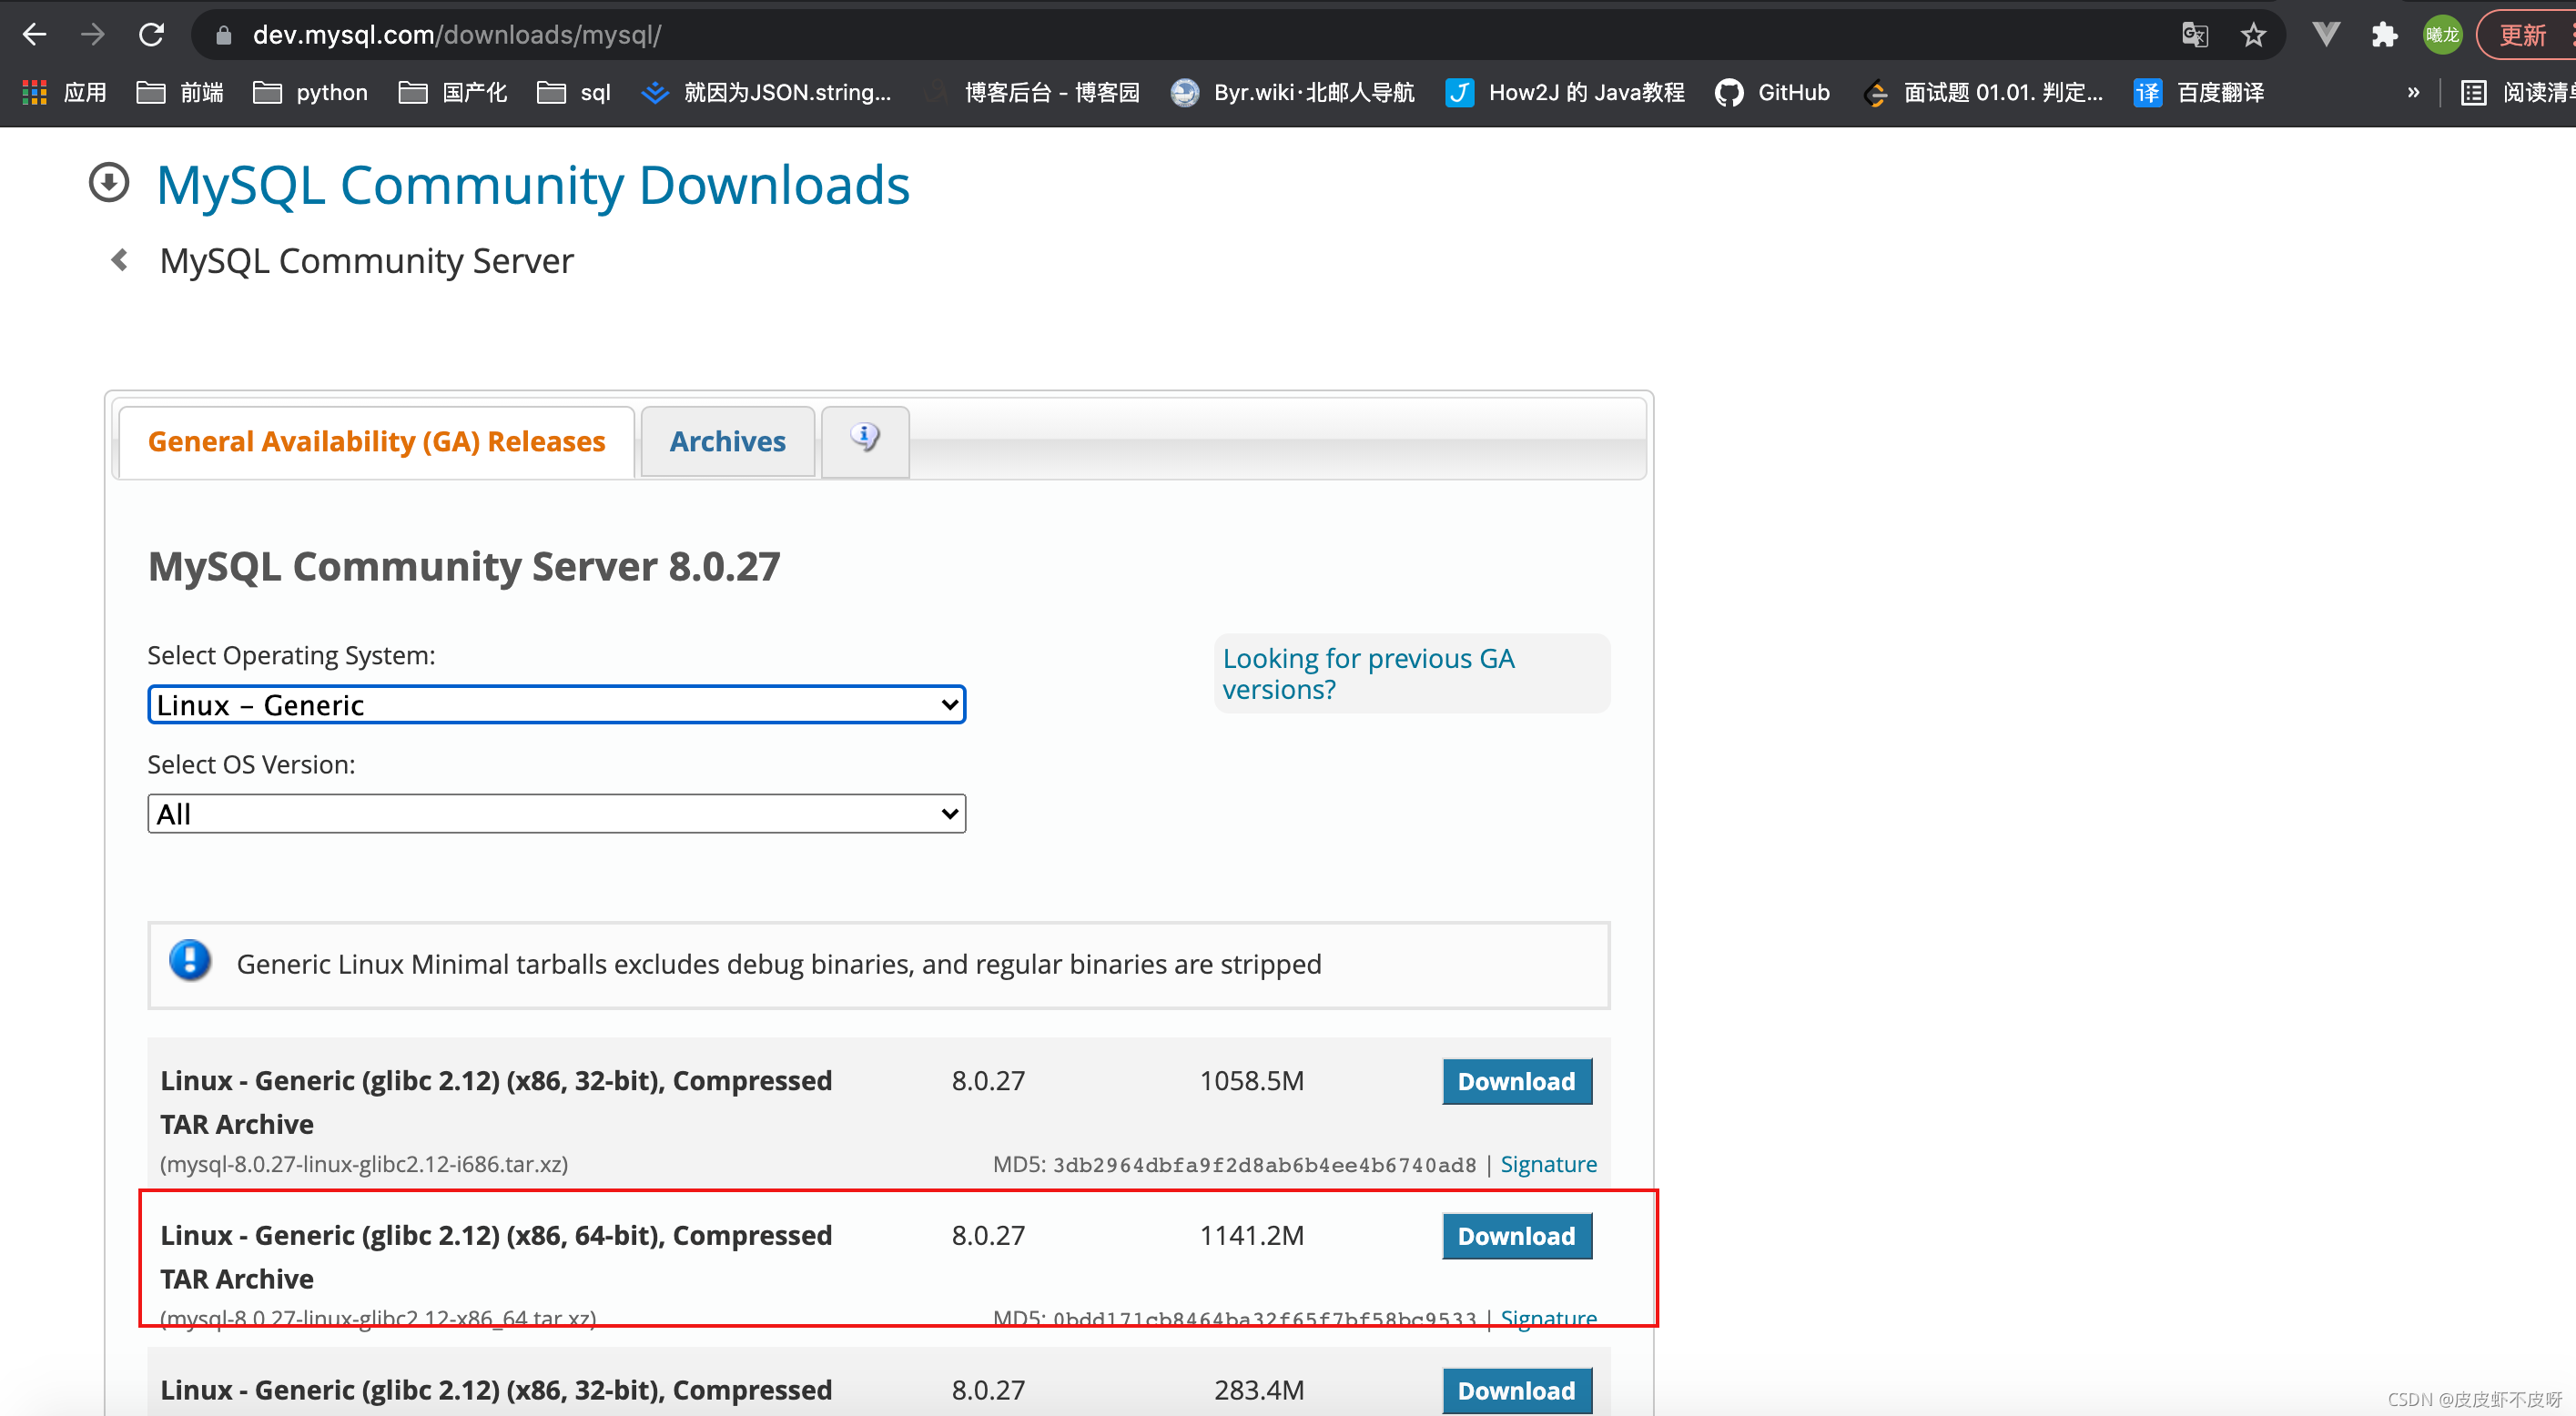Open the 百度翻译 bookmark
Image resolution: width=2576 pixels, height=1416 pixels.
(x=2199, y=93)
